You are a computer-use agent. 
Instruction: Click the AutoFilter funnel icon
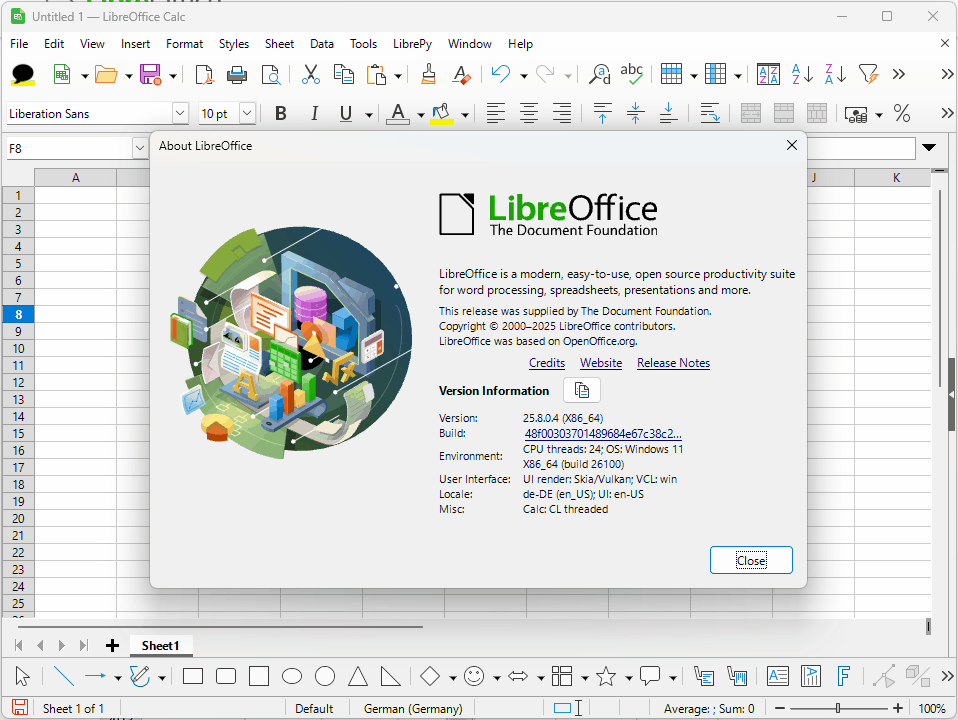pyautogui.click(x=868, y=75)
